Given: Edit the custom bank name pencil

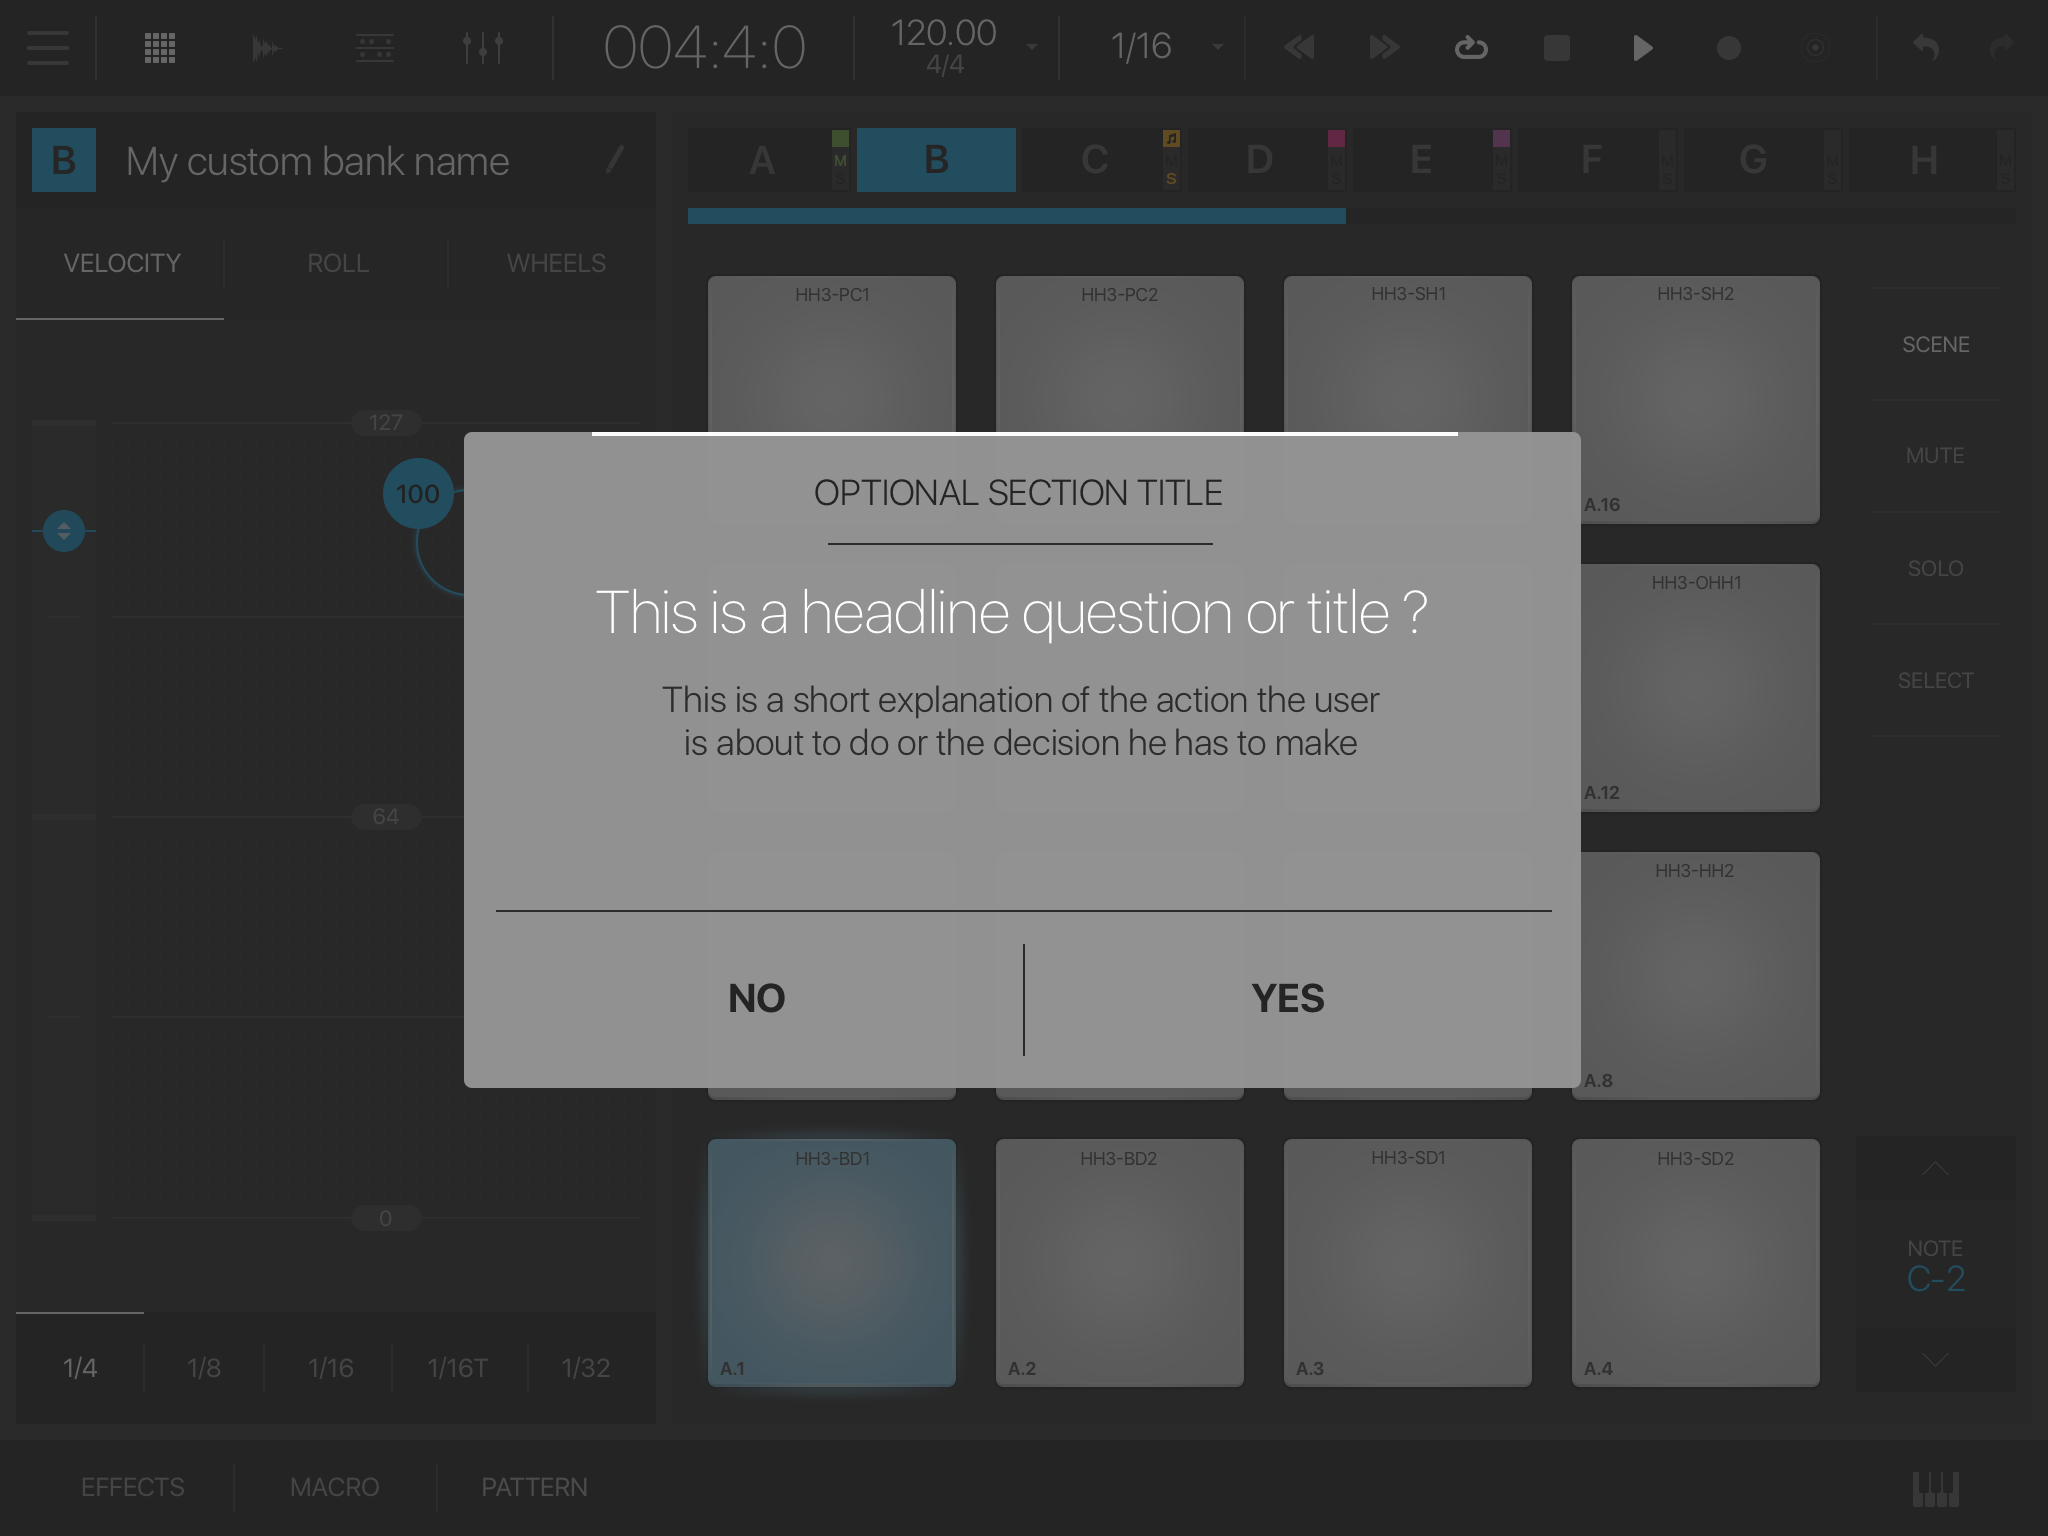Looking at the screenshot, I should tap(615, 160).
